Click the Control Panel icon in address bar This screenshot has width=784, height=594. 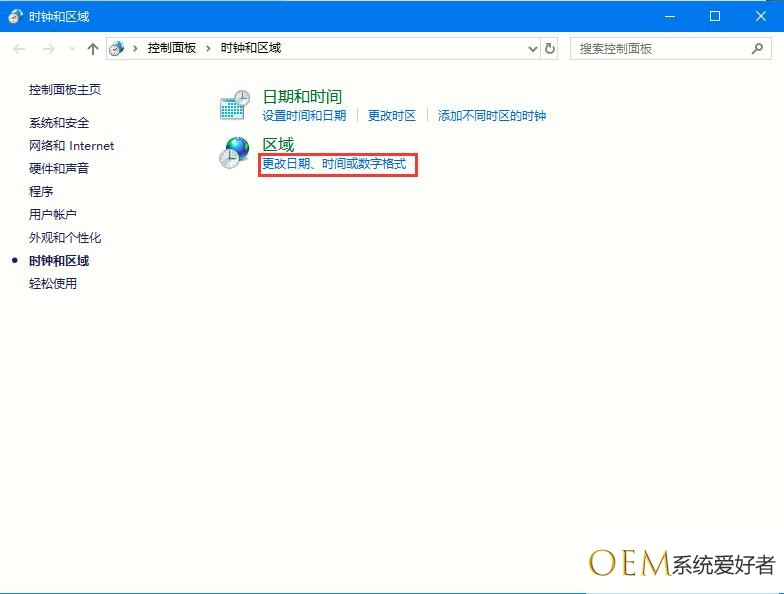(117, 48)
